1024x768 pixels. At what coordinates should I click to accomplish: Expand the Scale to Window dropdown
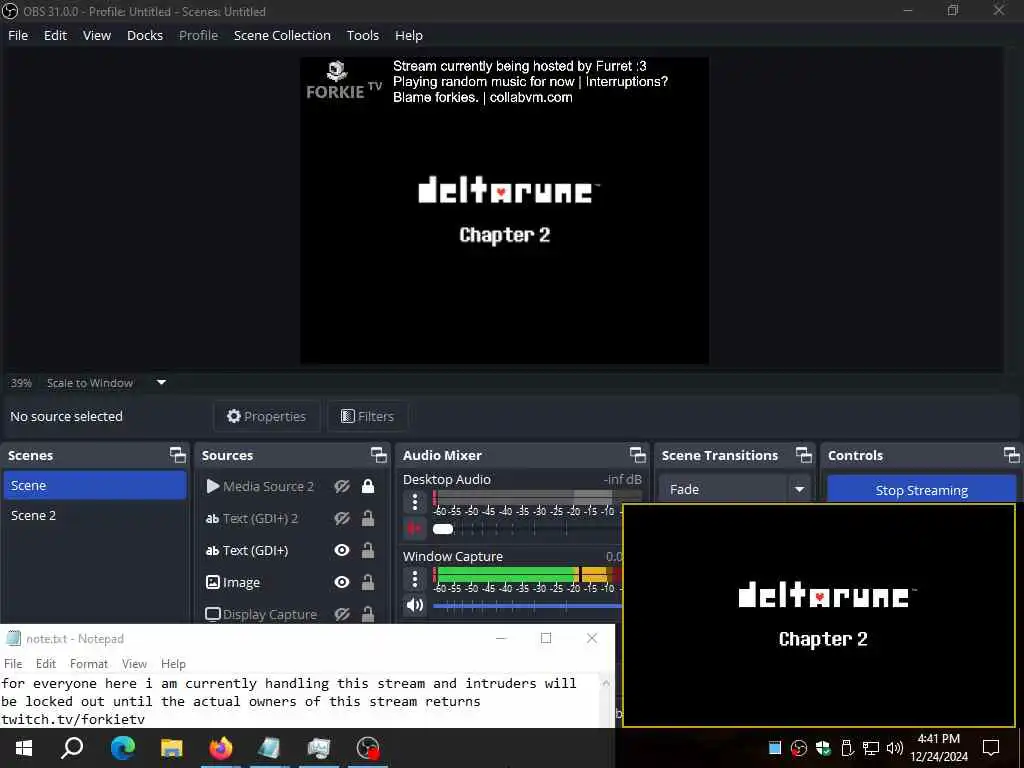coord(161,383)
